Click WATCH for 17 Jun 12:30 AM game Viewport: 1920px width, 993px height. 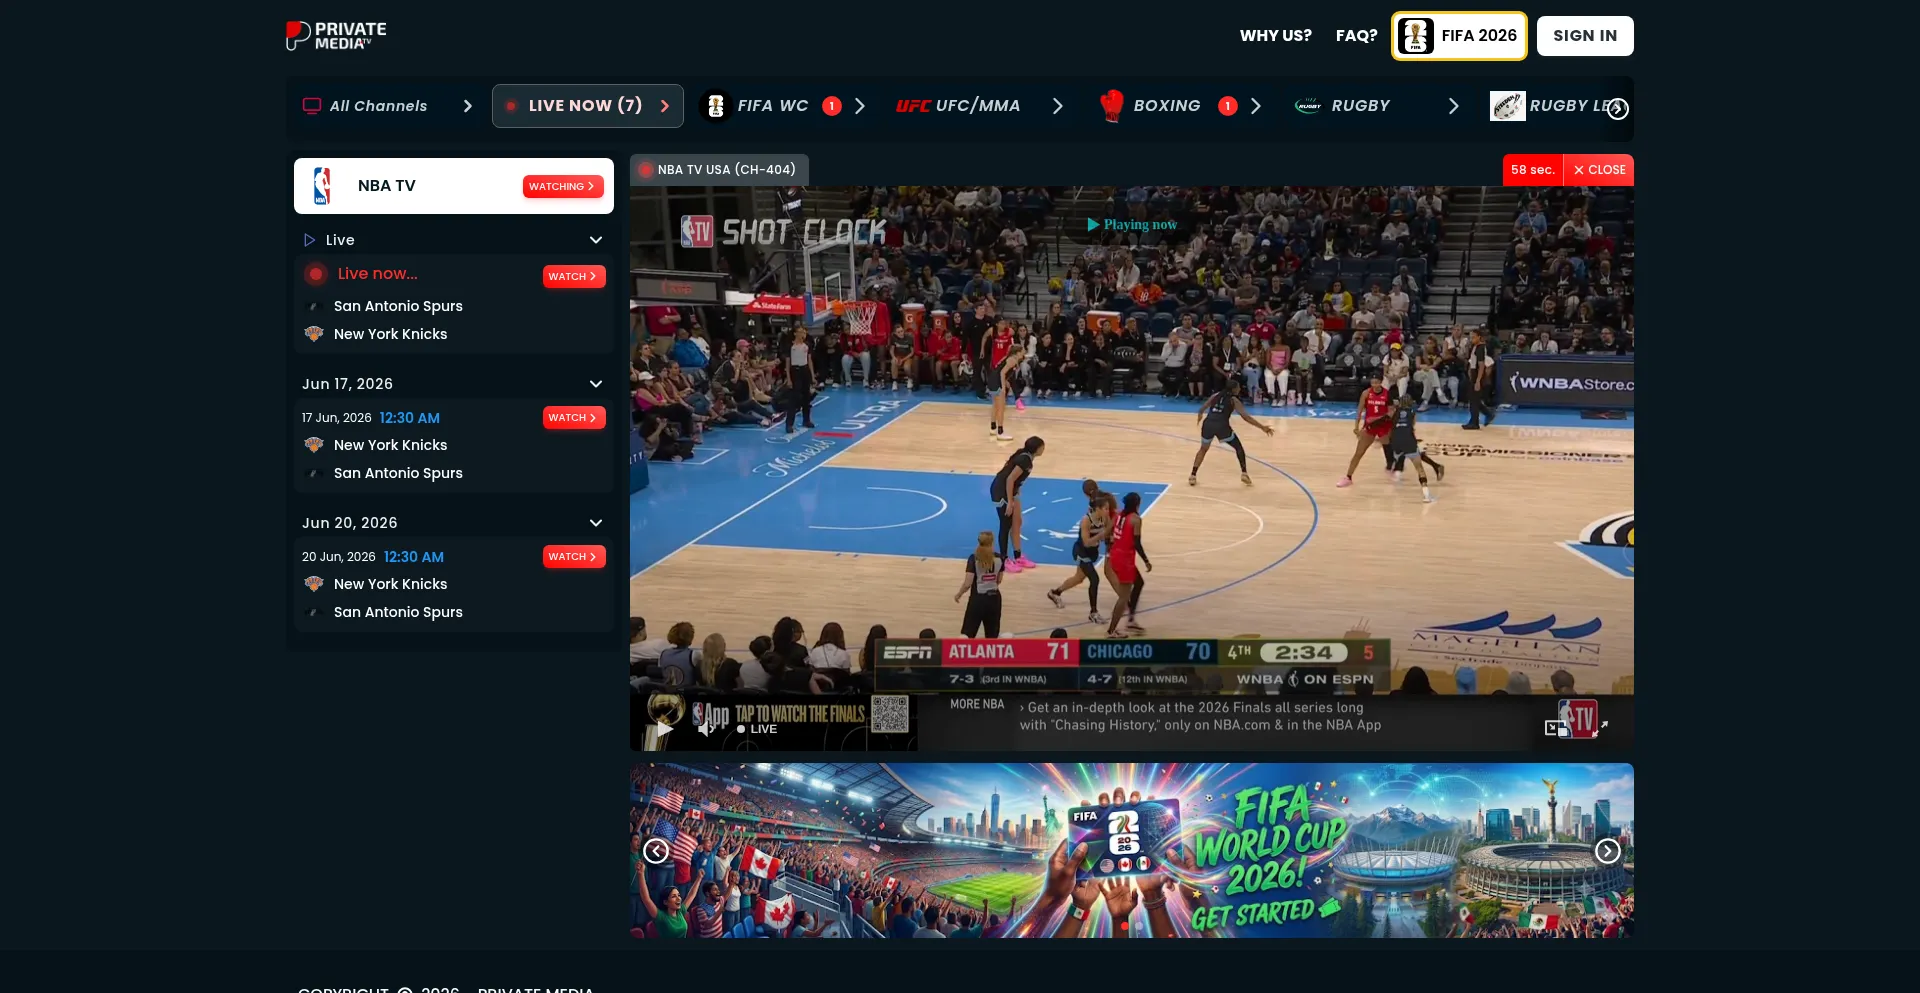point(574,418)
